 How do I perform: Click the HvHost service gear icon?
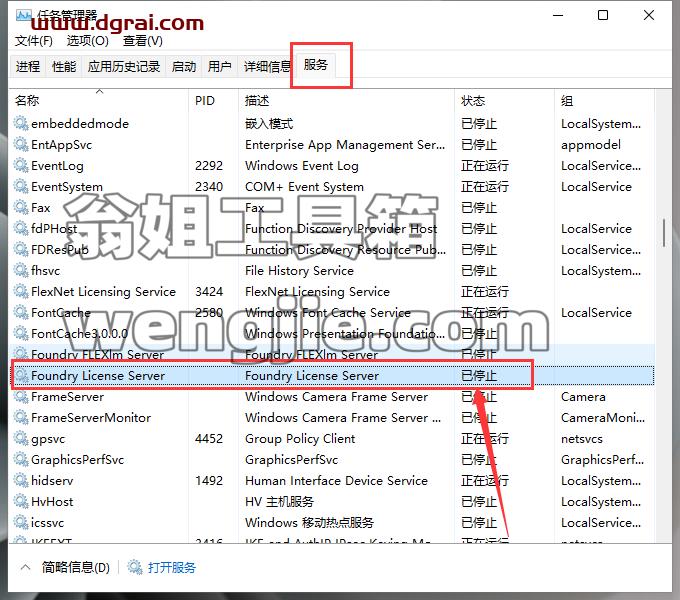21,501
